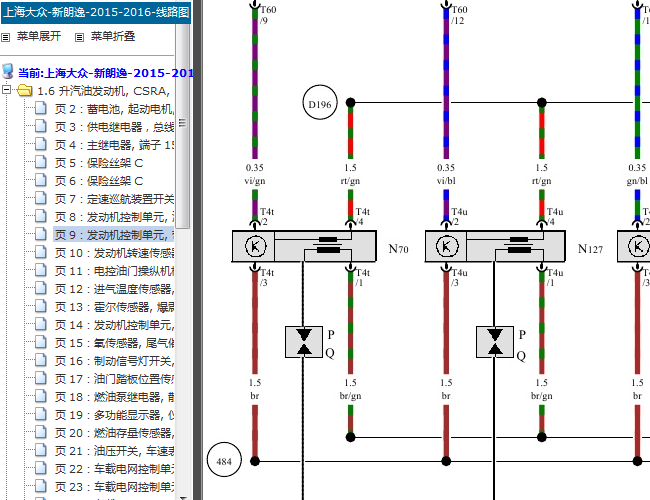Click the computer icon beside 当前 title
Screen dimensions: 650x500
coord(8,71)
